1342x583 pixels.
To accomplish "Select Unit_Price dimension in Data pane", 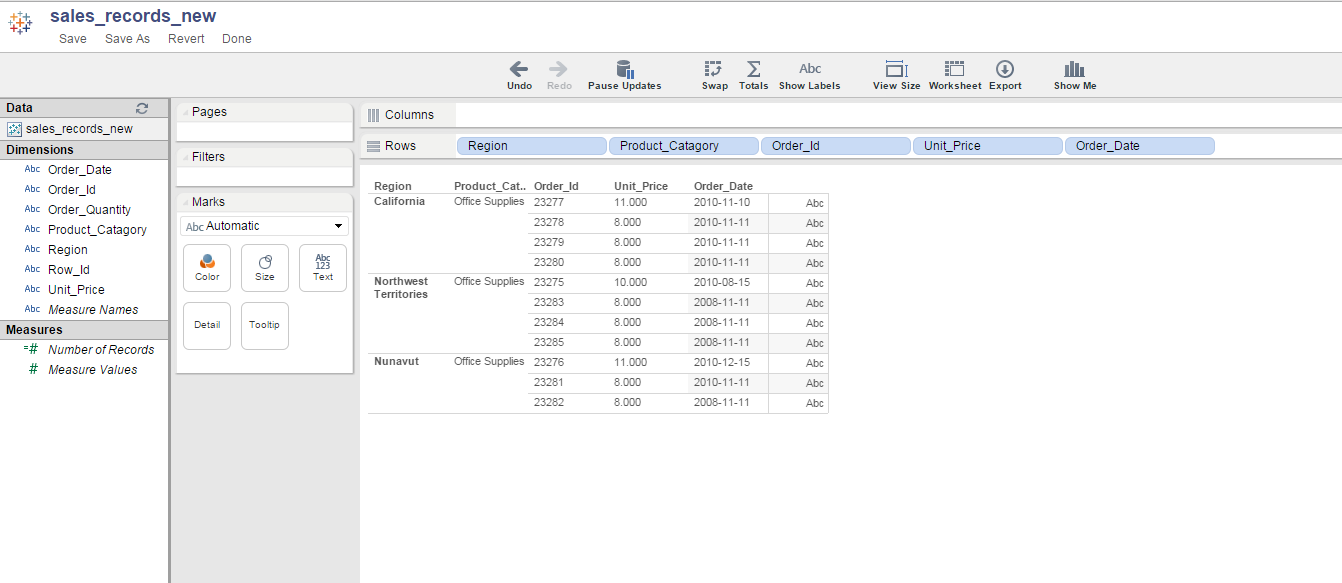I will tap(76, 290).
